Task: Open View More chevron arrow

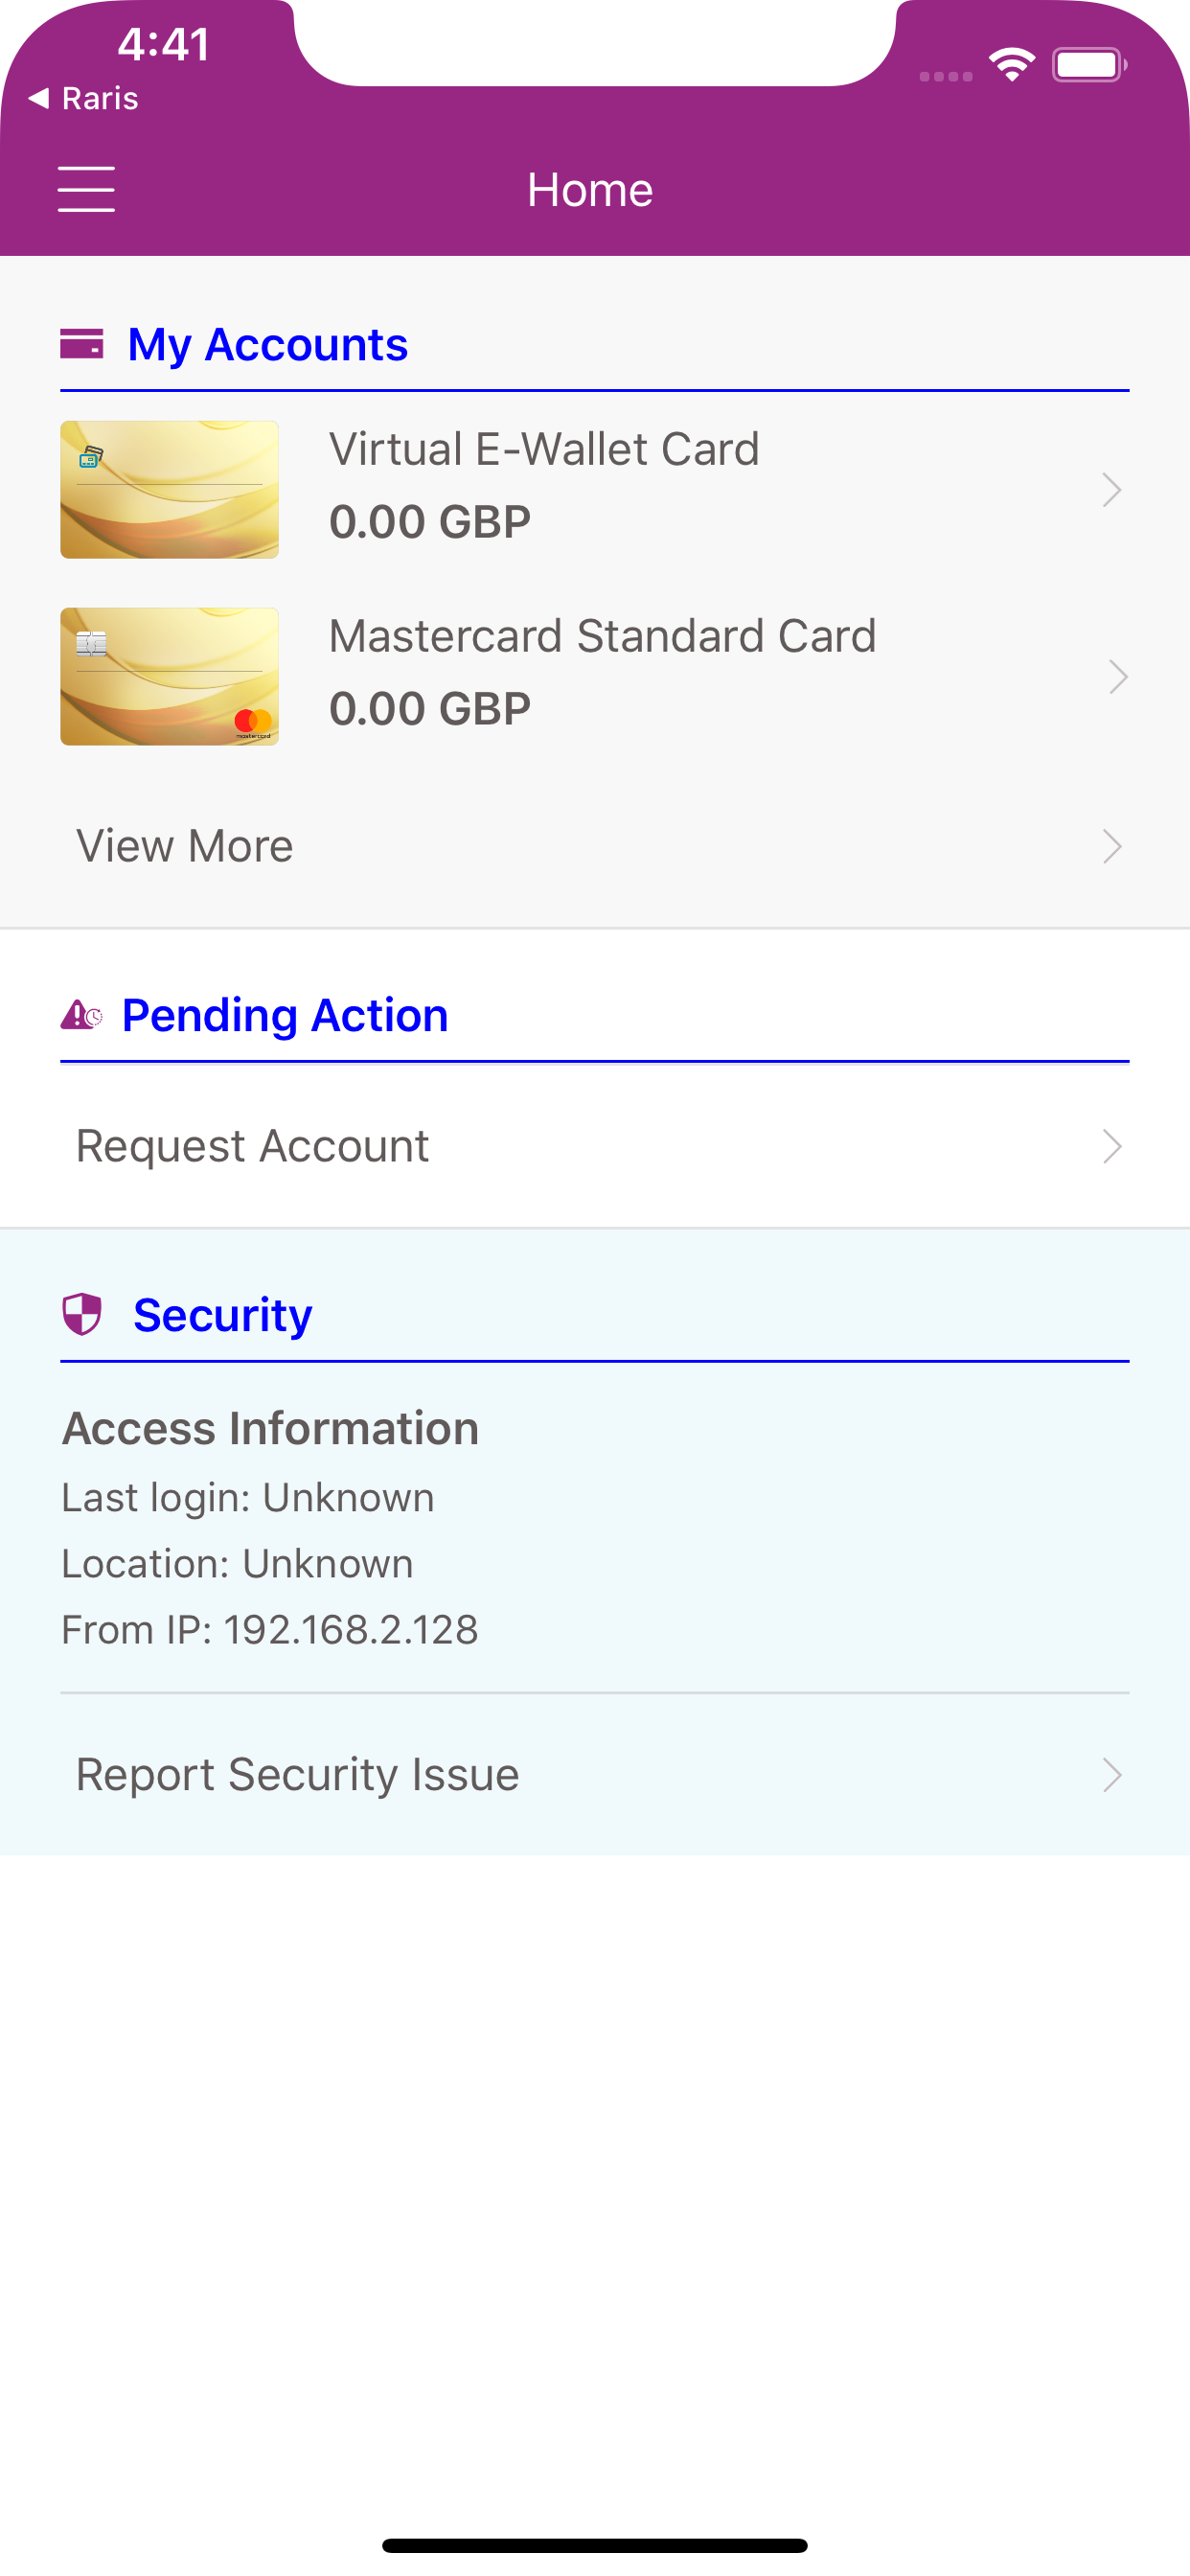Action: tap(1112, 846)
